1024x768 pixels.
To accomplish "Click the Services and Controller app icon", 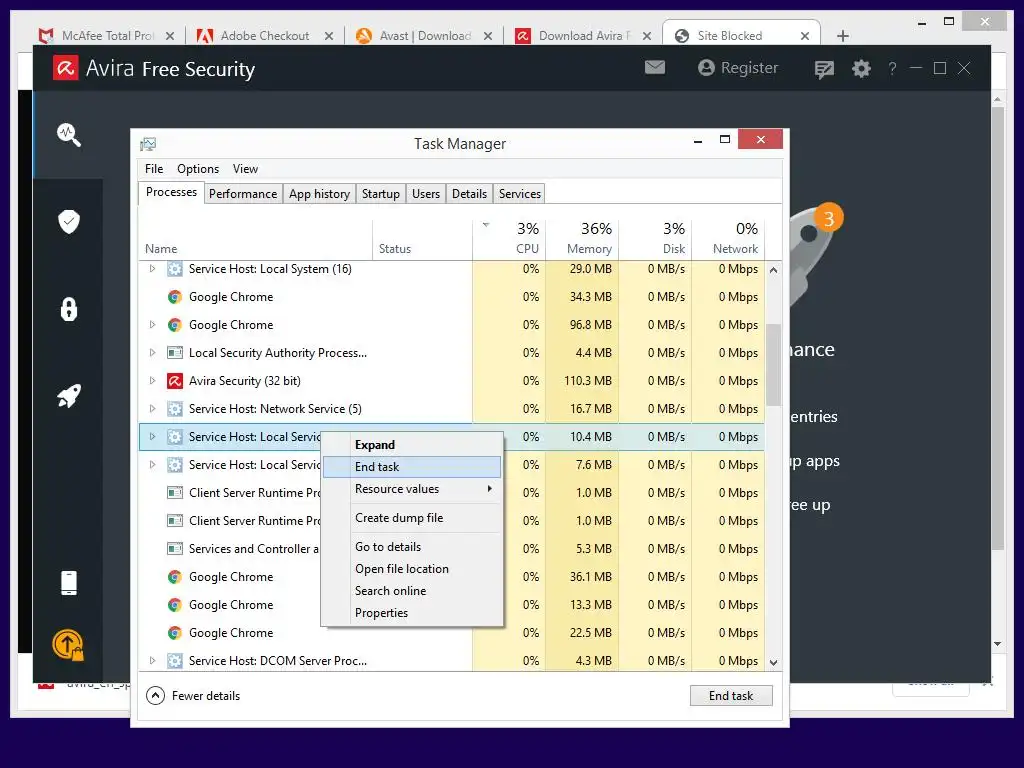I will 174,549.
